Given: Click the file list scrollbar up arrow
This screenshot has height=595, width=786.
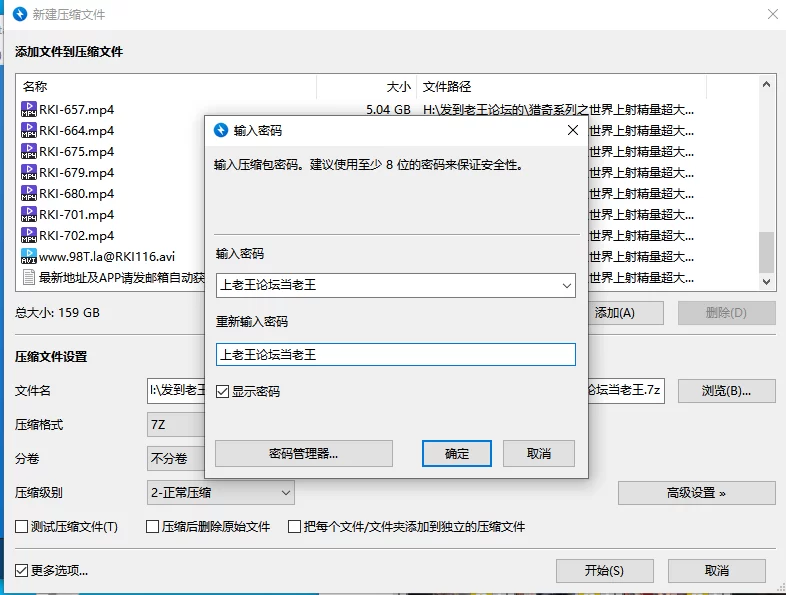Looking at the screenshot, I should click(x=766, y=85).
